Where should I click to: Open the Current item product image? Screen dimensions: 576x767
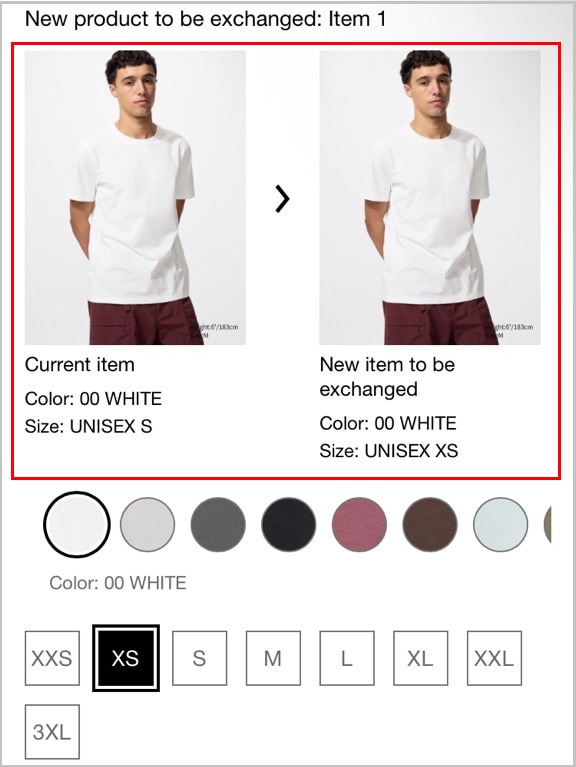click(x=135, y=198)
